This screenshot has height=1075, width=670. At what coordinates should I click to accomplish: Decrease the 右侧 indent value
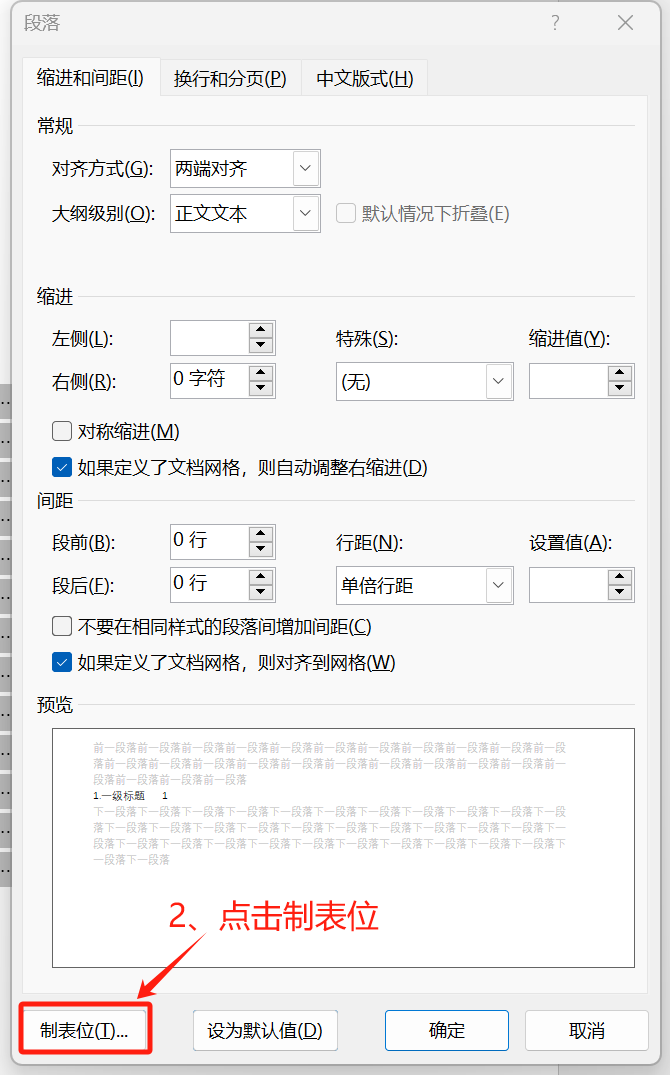pyautogui.click(x=261, y=388)
